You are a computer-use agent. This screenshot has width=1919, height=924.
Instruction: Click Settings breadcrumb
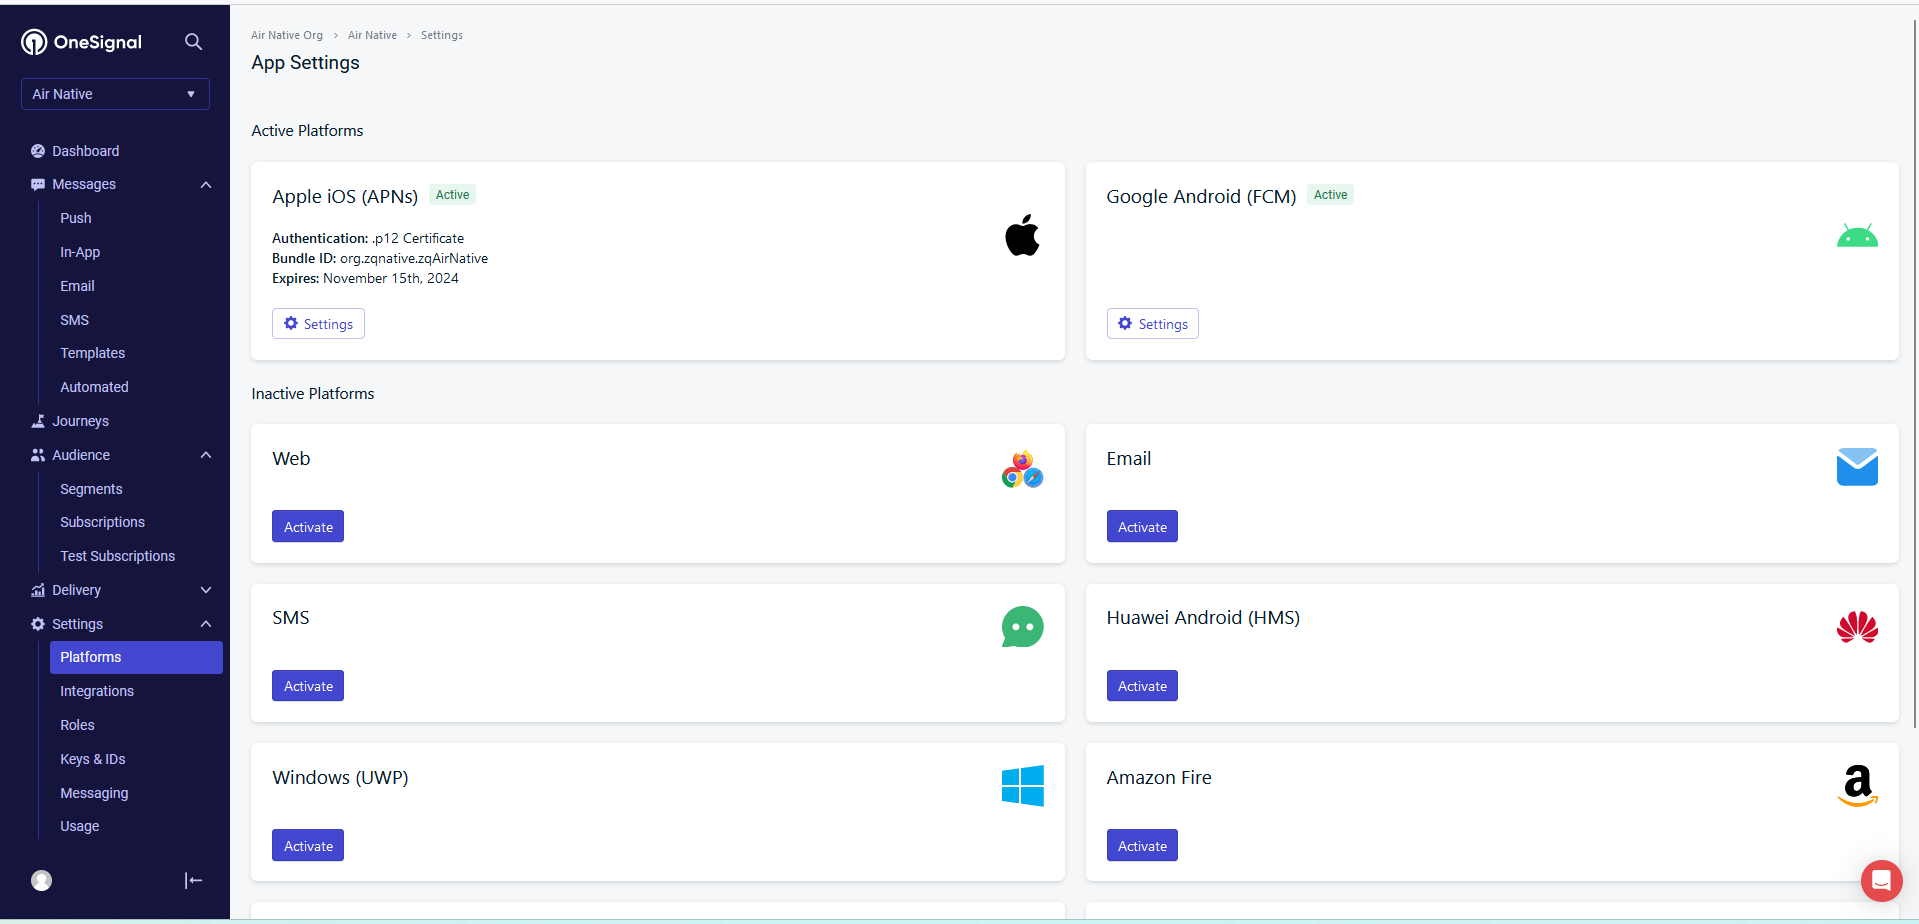pyautogui.click(x=442, y=35)
